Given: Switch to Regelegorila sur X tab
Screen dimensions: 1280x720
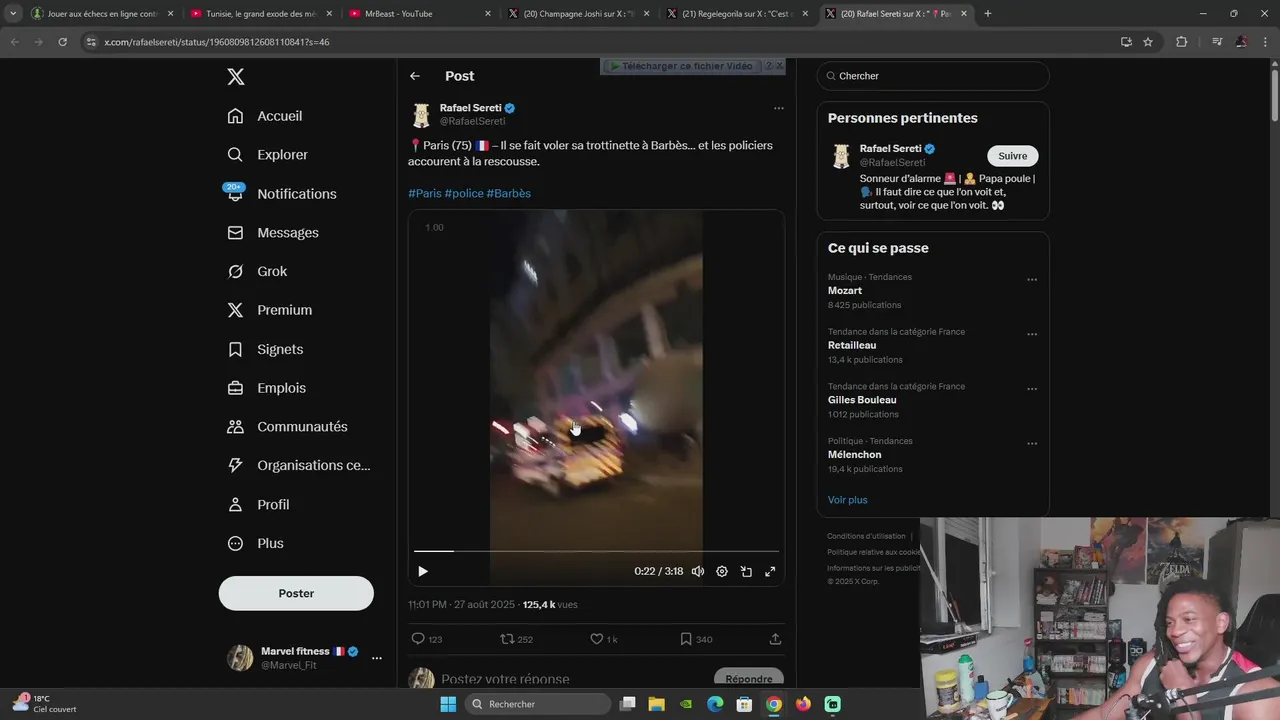Looking at the screenshot, I should pos(738,14).
